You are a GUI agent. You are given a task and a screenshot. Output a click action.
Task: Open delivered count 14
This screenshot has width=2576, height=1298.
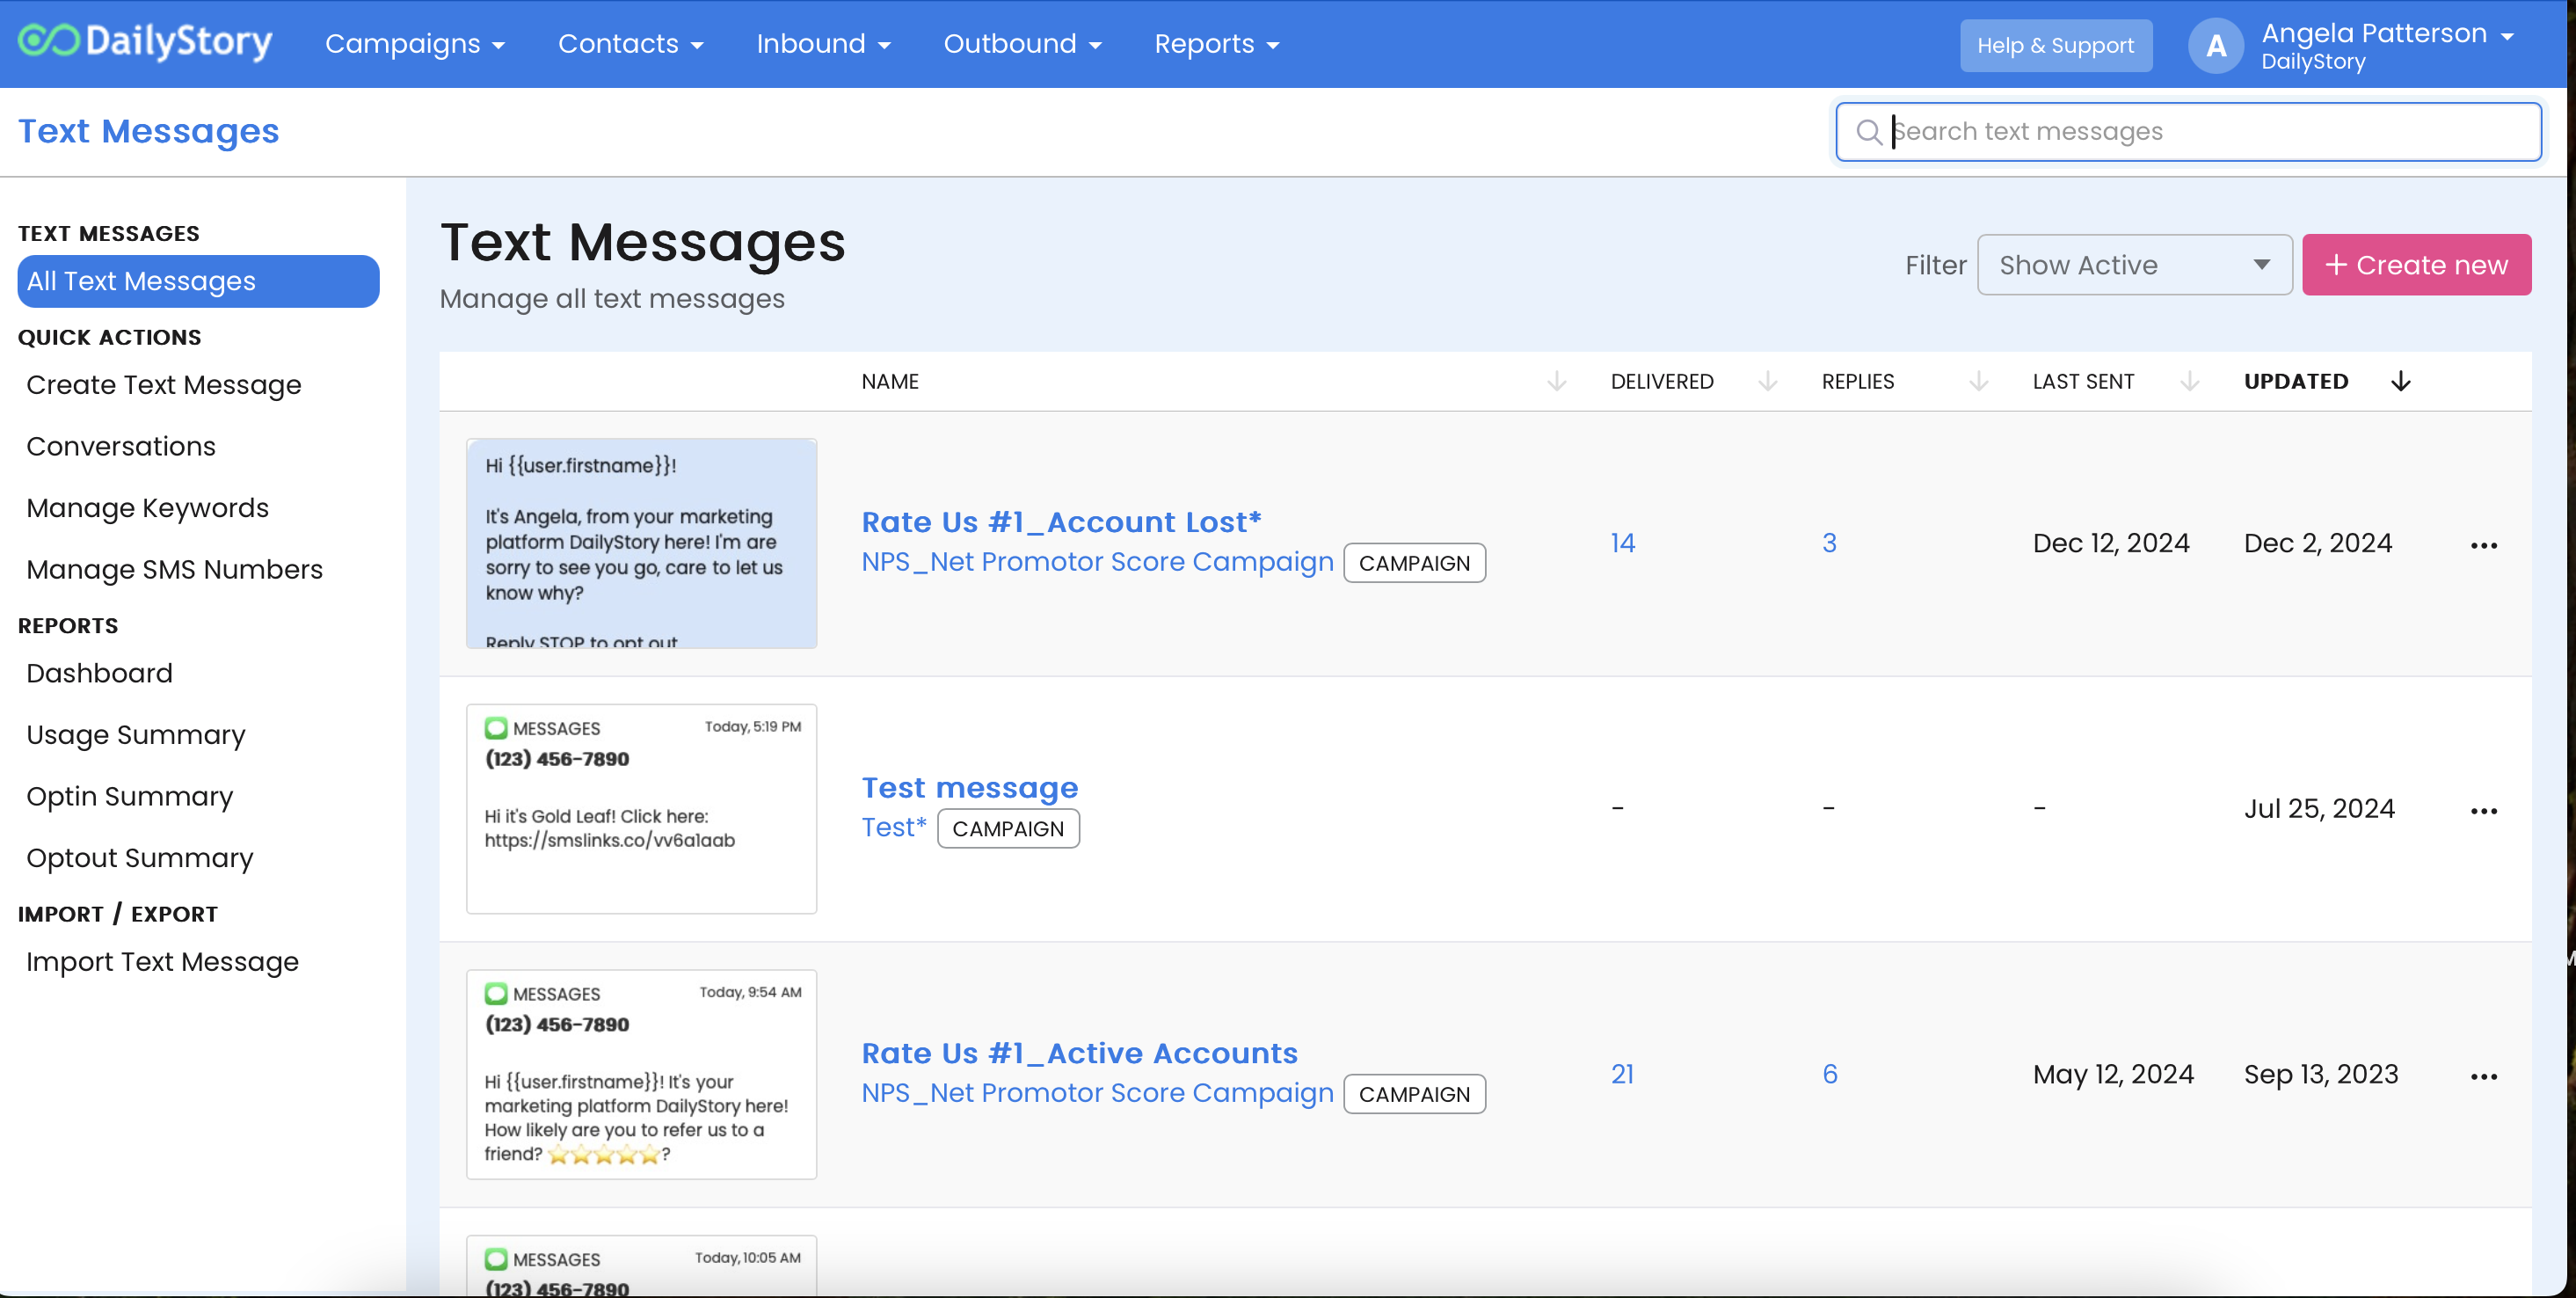point(1622,543)
